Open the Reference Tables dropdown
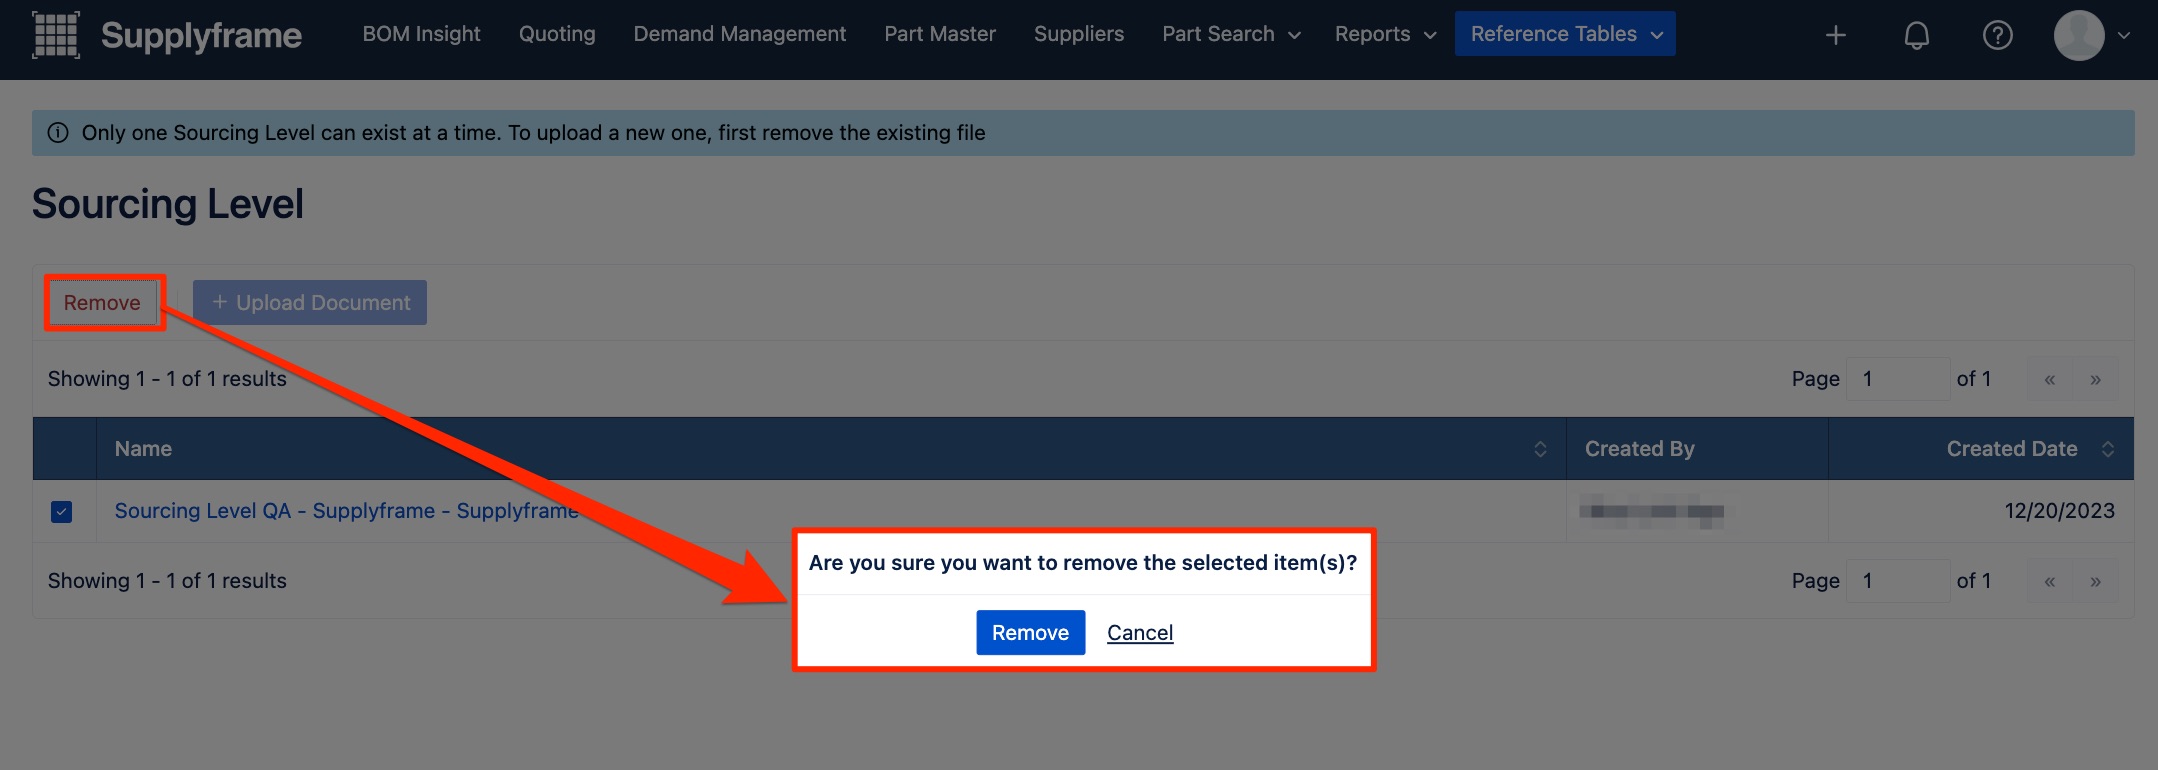This screenshot has height=770, width=2158. click(x=1565, y=34)
